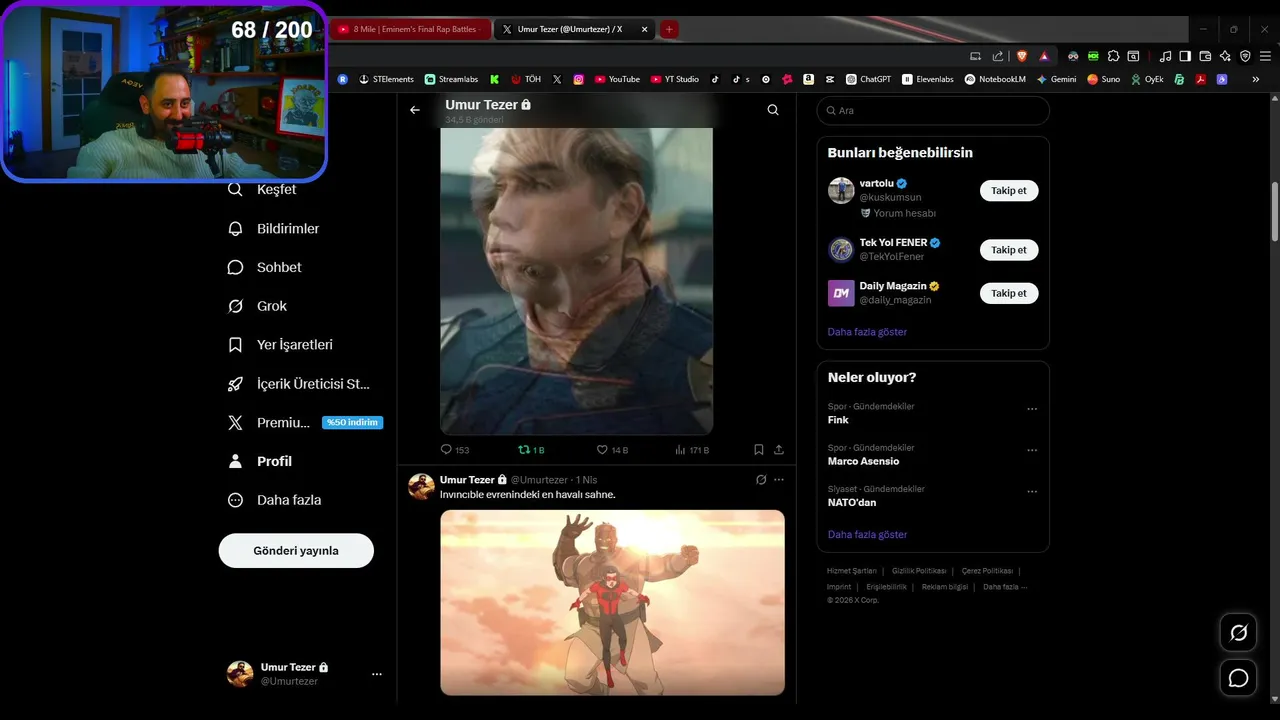Open account menu dots beside @Umurtezer
Screen dimensions: 1280x720
[x=377, y=674]
